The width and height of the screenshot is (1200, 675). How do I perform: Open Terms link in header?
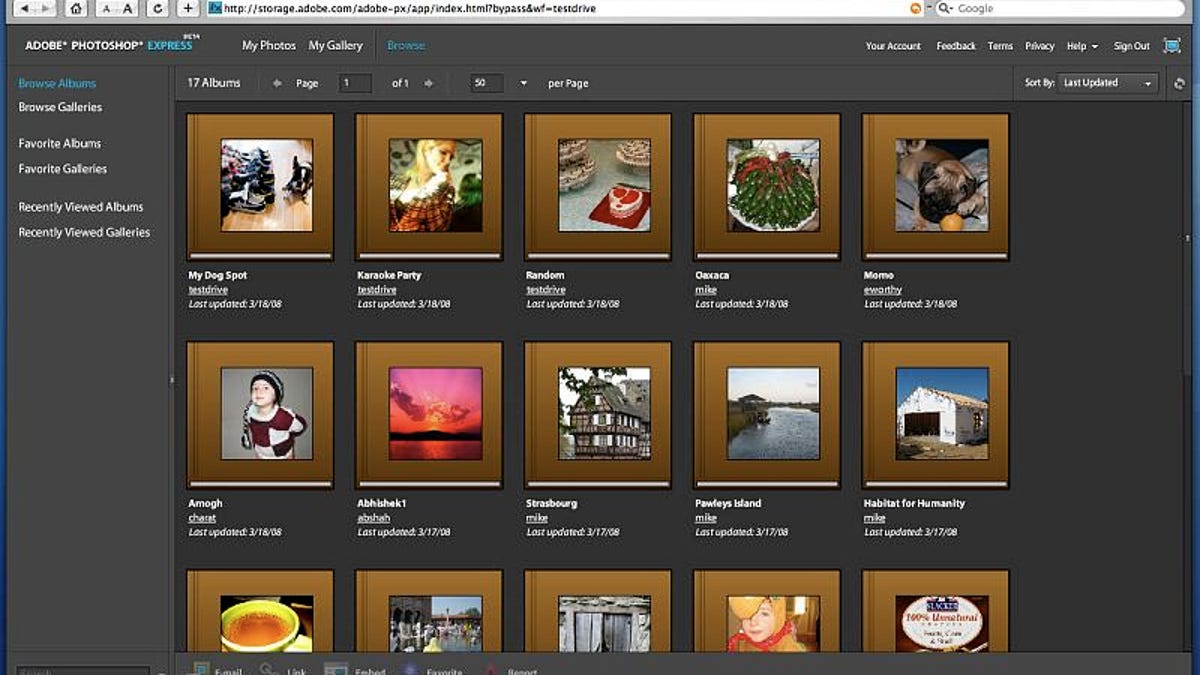1000,46
